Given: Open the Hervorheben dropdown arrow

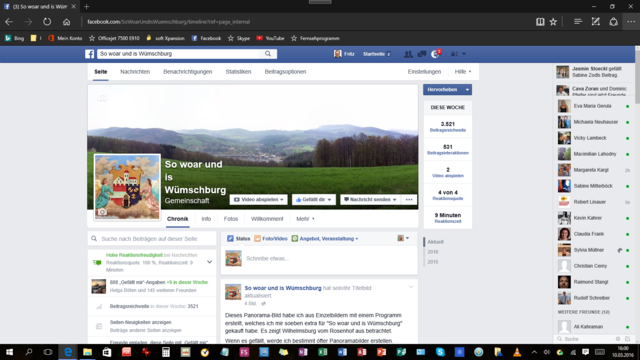Looking at the screenshot, I should pyautogui.click(x=467, y=89).
